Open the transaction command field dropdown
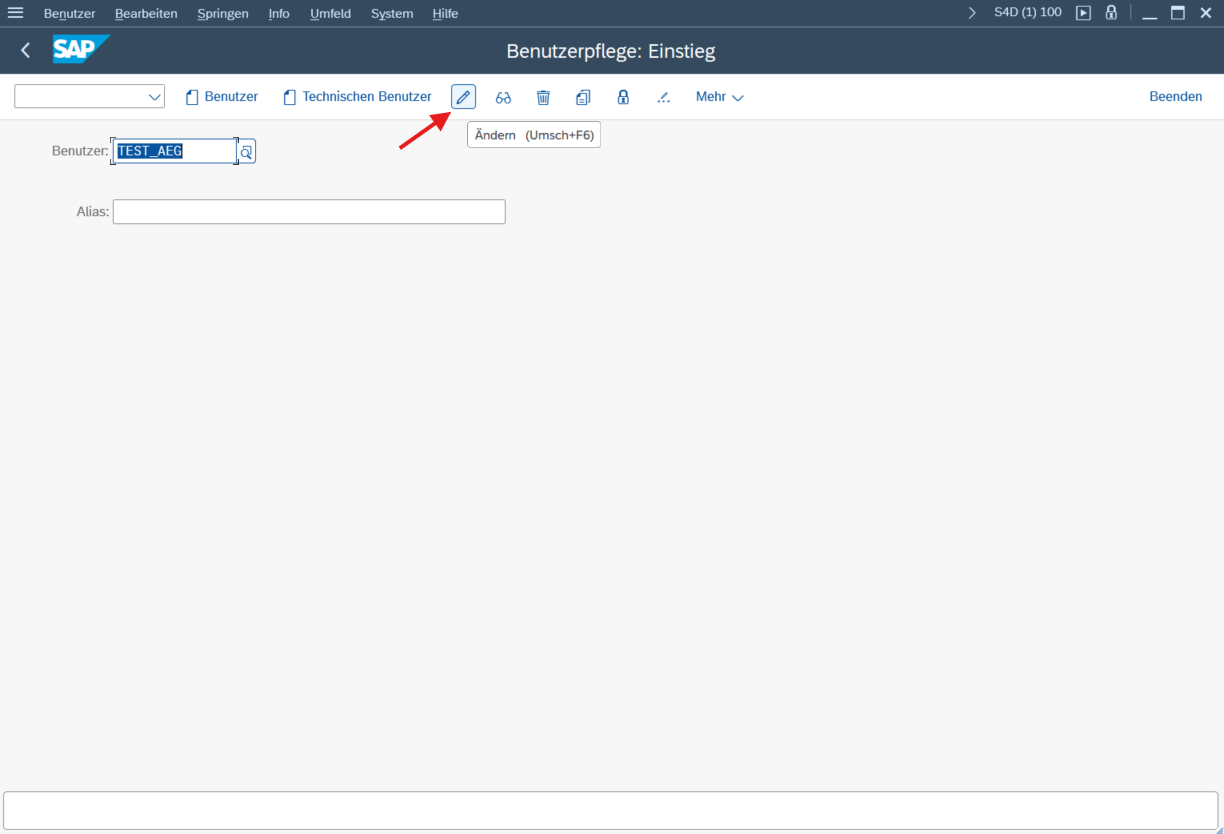The height and width of the screenshot is (834, 1224). tap(155, 97)
